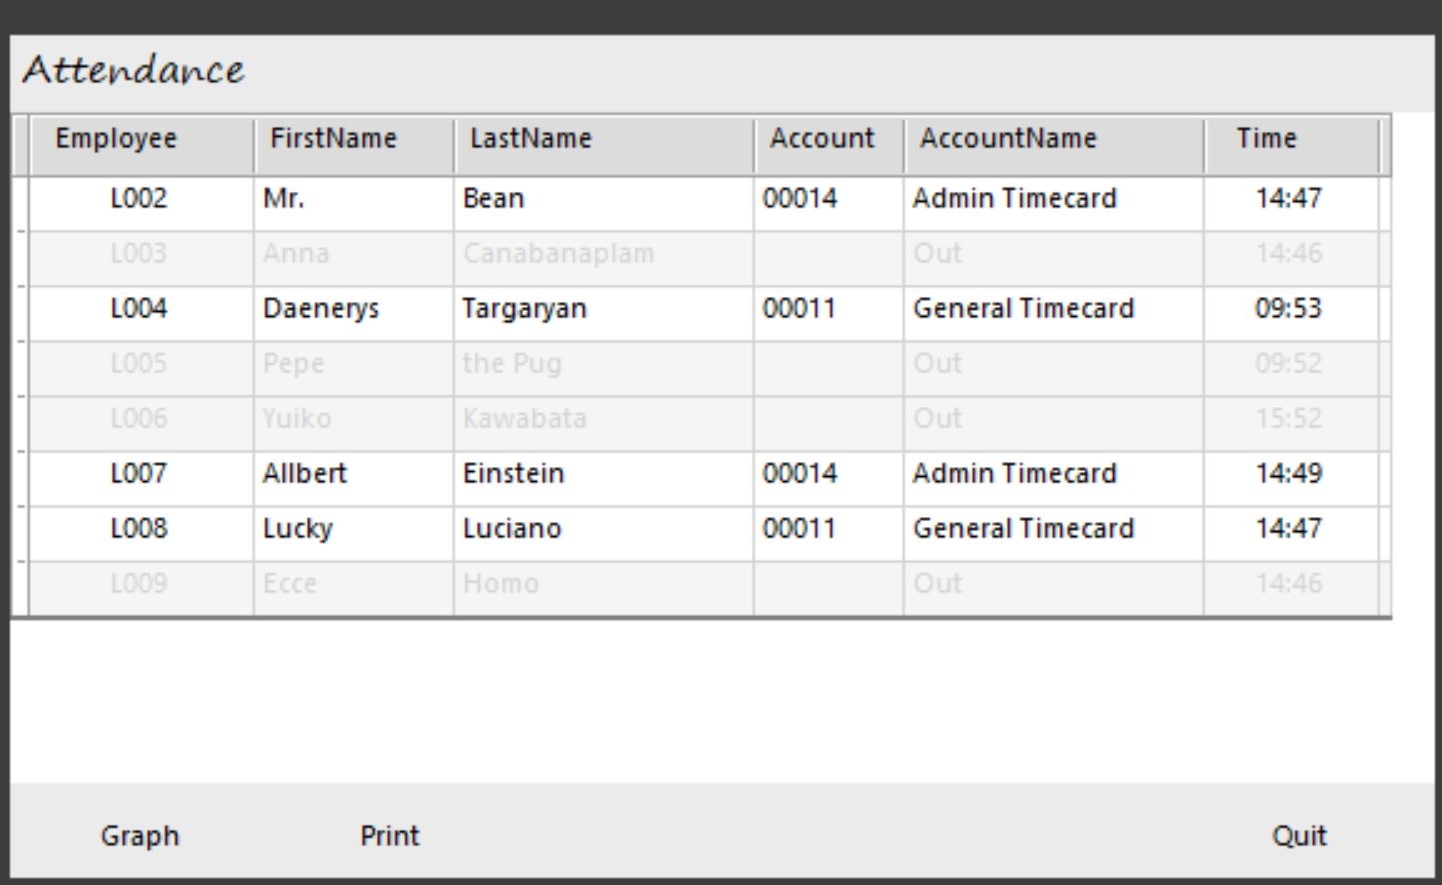The height and width of the screenshot is (885, 1442).
Task: Select the grayed-out L003 employee cell
Action: coord(139,254)
